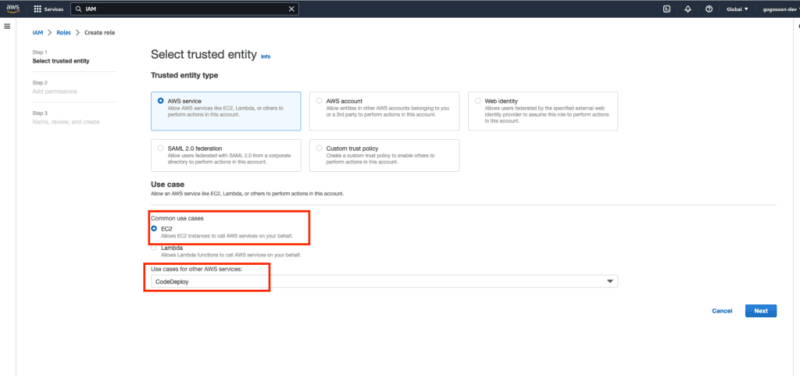This screenshot has width=800, height=376.
Task: Click the Name, review, and create step
Action: [x=66, y=122]
